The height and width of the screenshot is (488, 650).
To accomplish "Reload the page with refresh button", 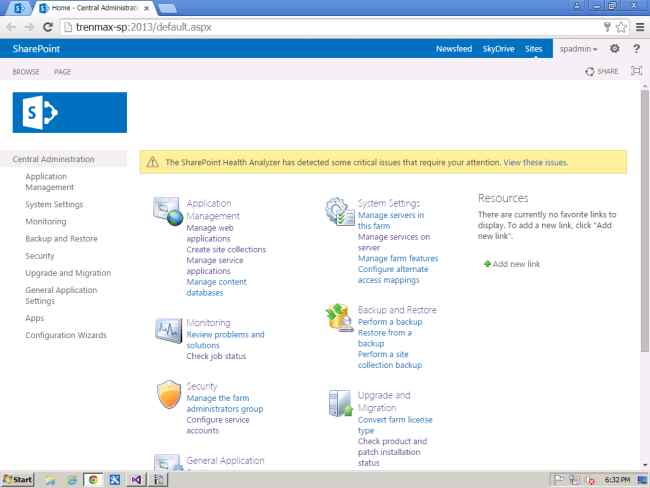I will click(x=48, y=27).
